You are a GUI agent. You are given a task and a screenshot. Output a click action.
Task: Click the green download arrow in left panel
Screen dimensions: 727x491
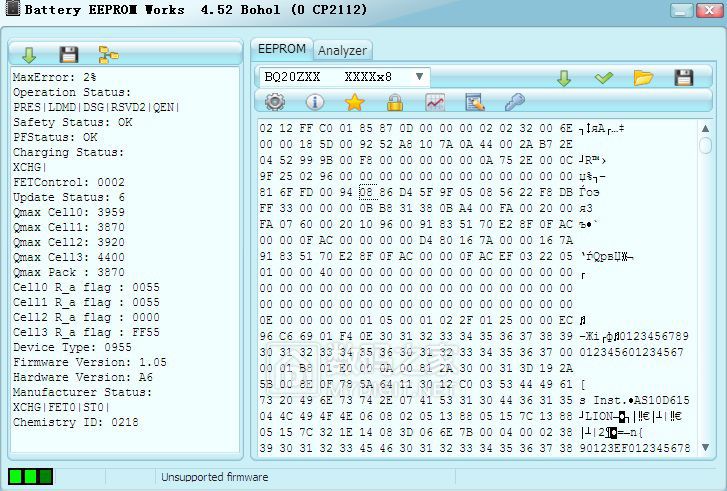point(29,55)
